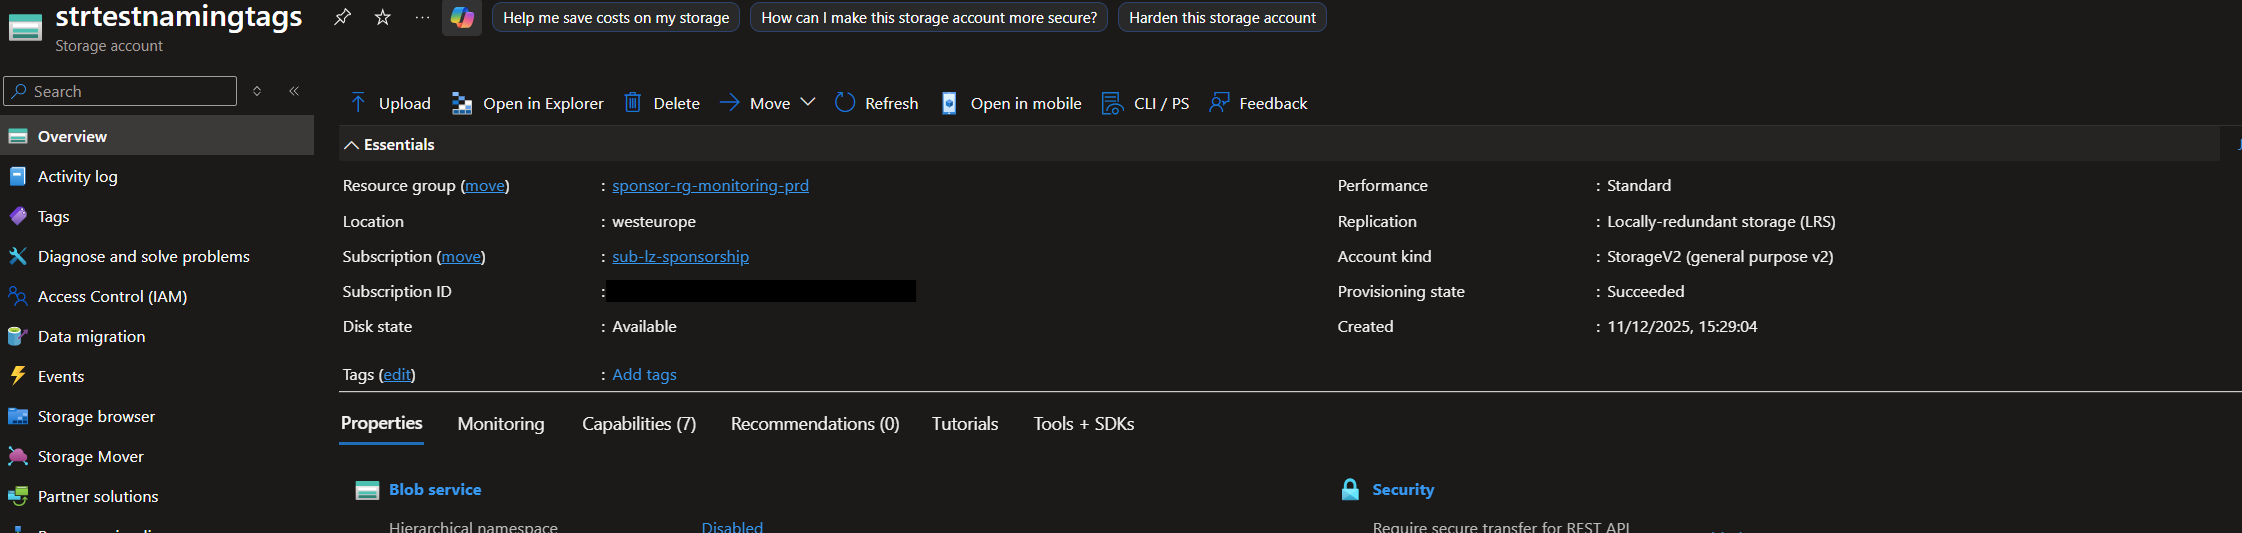Pin the storage account to dashboard
Image resolution: width=2242 pixels, height=533 pixels.
[342, 17]
